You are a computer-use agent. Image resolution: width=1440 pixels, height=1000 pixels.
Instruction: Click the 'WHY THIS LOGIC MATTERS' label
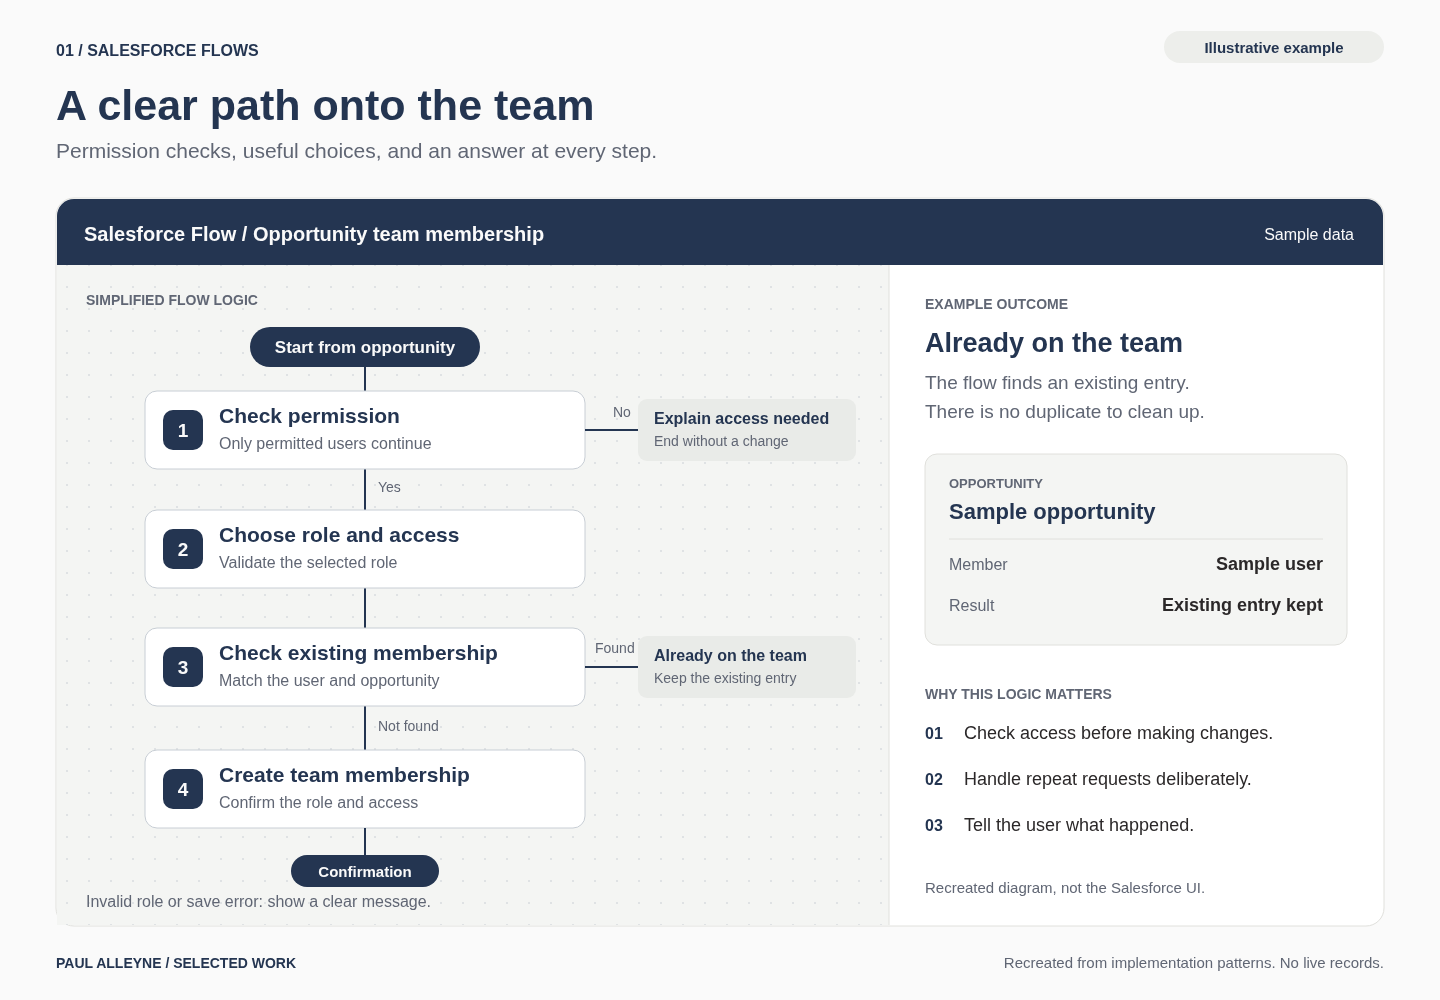(x=1018, y=694)
